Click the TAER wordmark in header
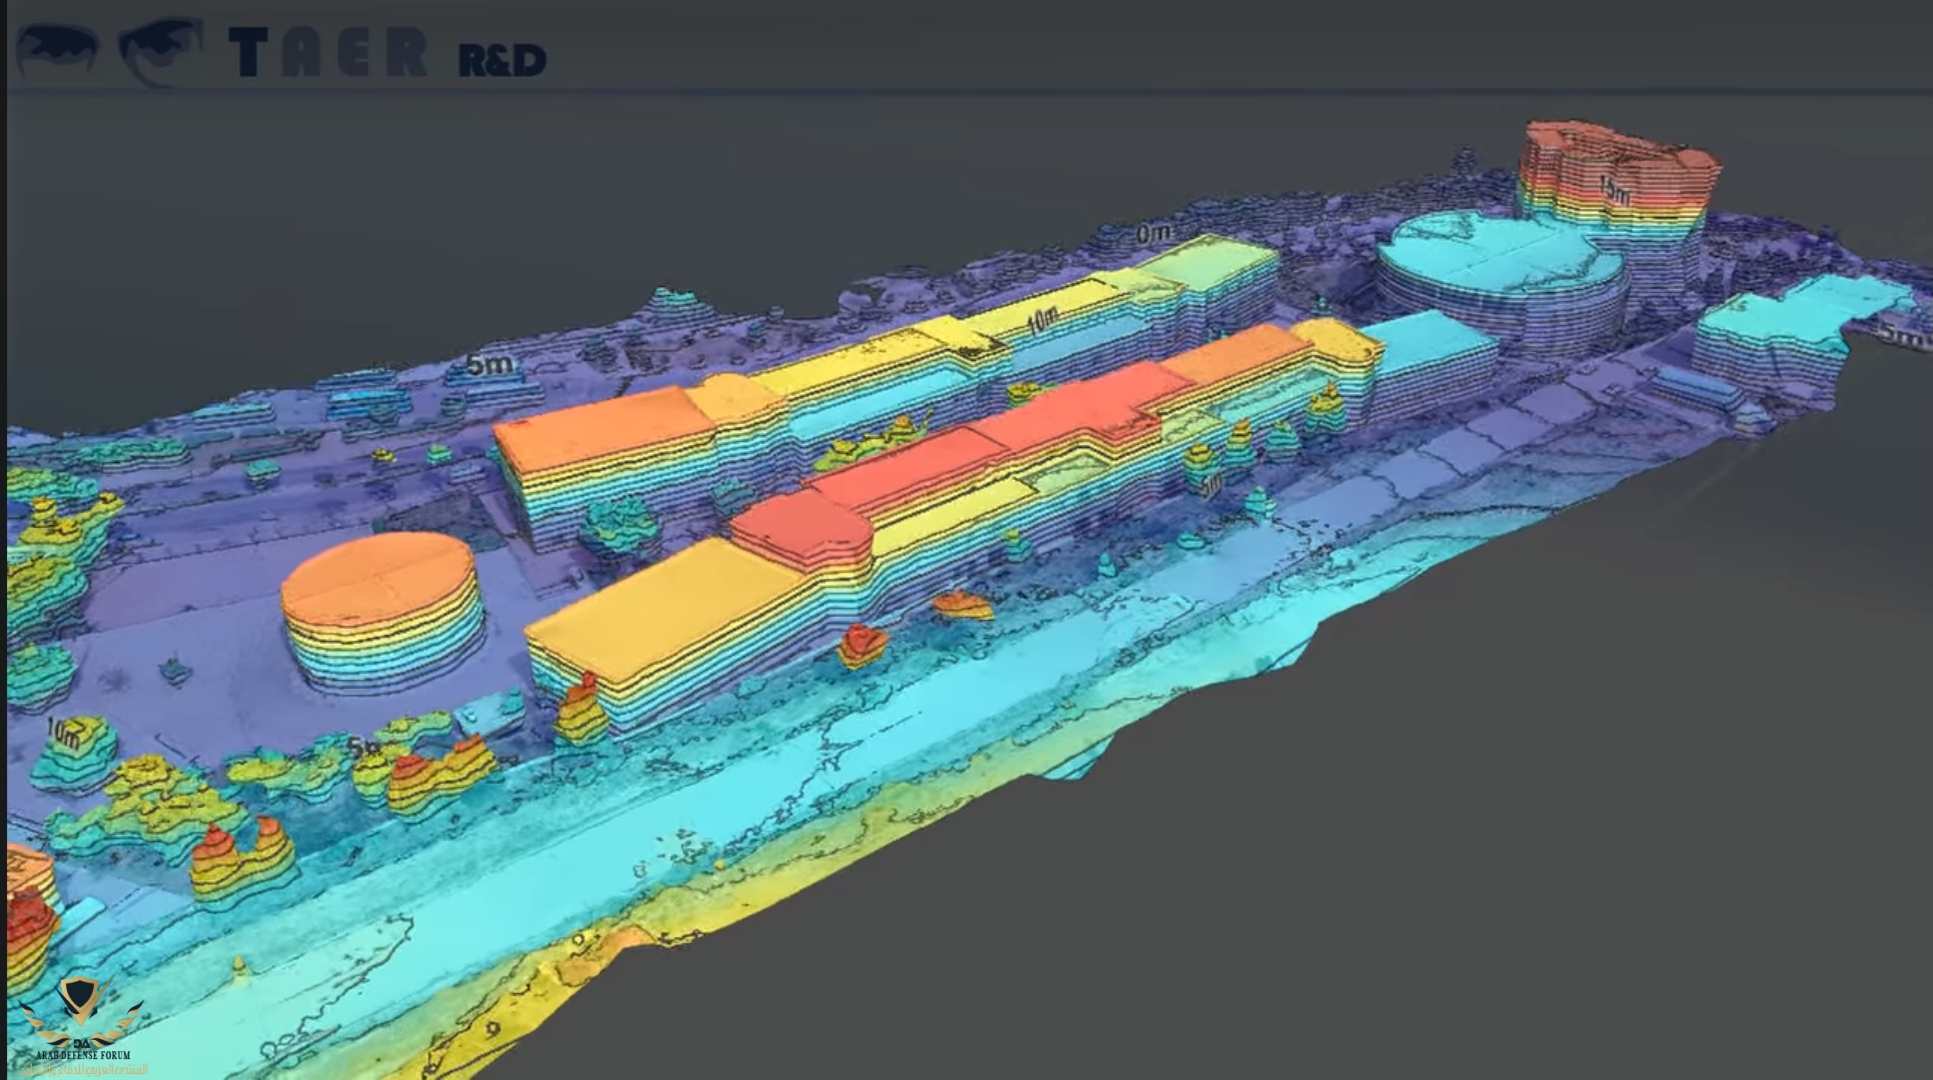This screenshot has width=1933, height=1080. point(328,53)
